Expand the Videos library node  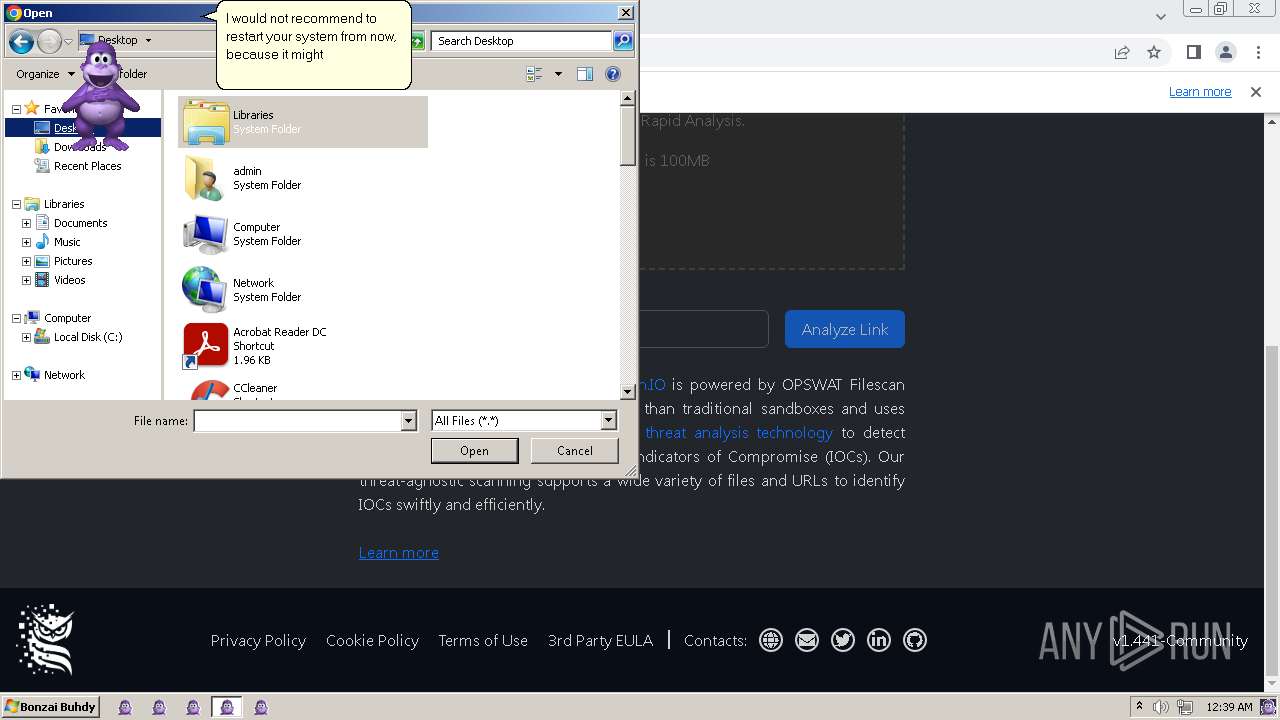click(x=26, y=280)
